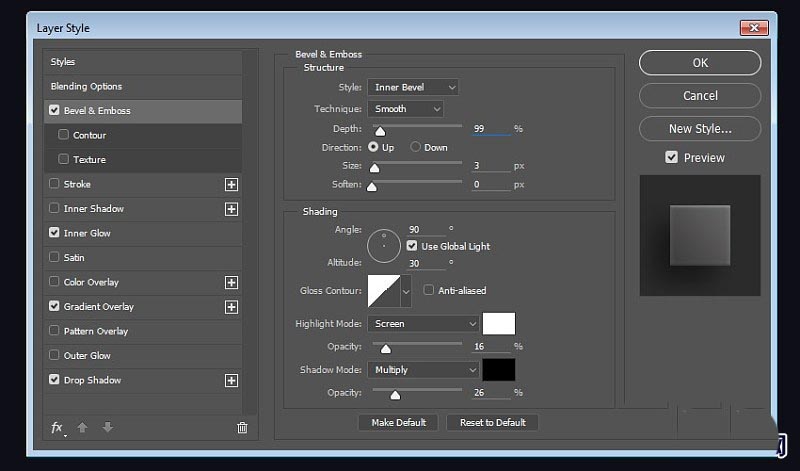Click the Highlight Opacity slider handle

pyautogui.click(x=386, y=349)
